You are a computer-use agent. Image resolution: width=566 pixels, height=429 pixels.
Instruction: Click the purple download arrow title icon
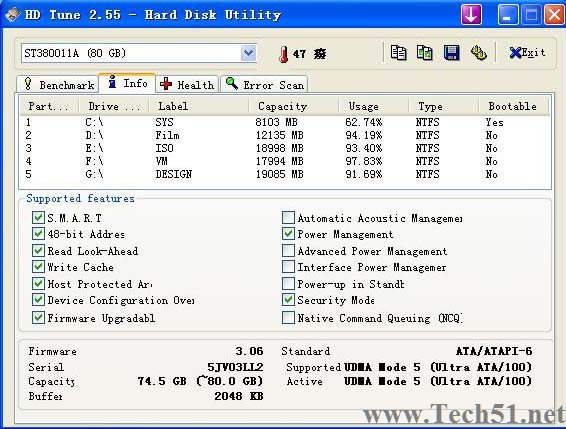(x=471, y=15)
